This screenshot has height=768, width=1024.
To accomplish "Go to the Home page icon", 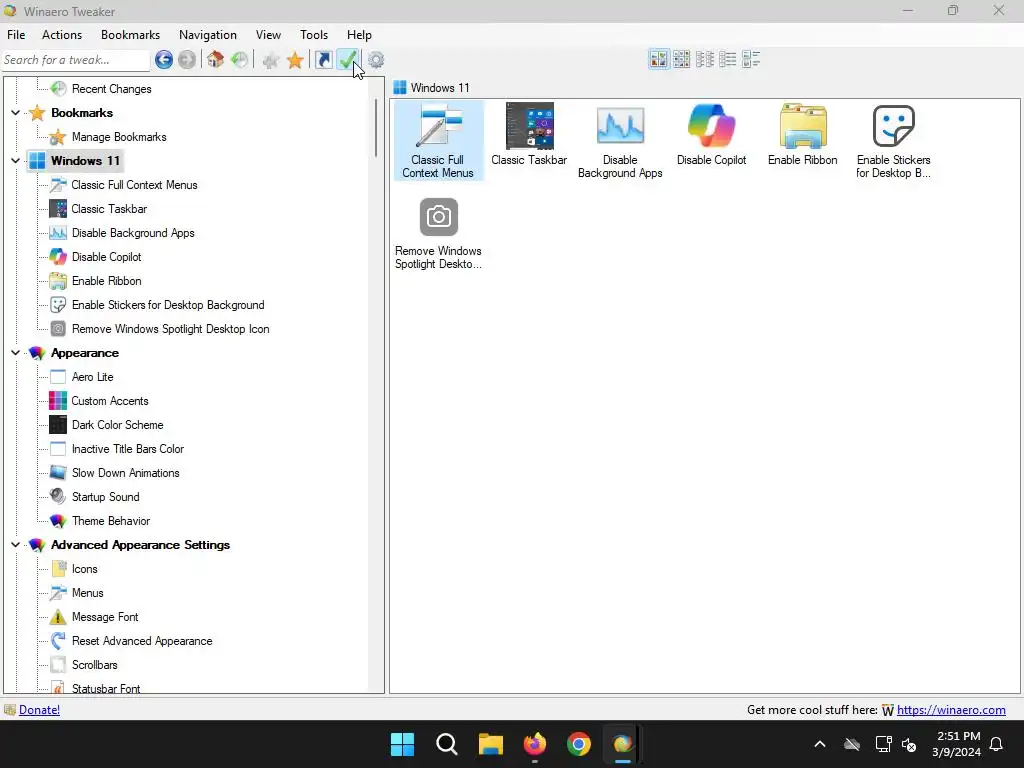I will pyautogui.click(x=216, y=60).
